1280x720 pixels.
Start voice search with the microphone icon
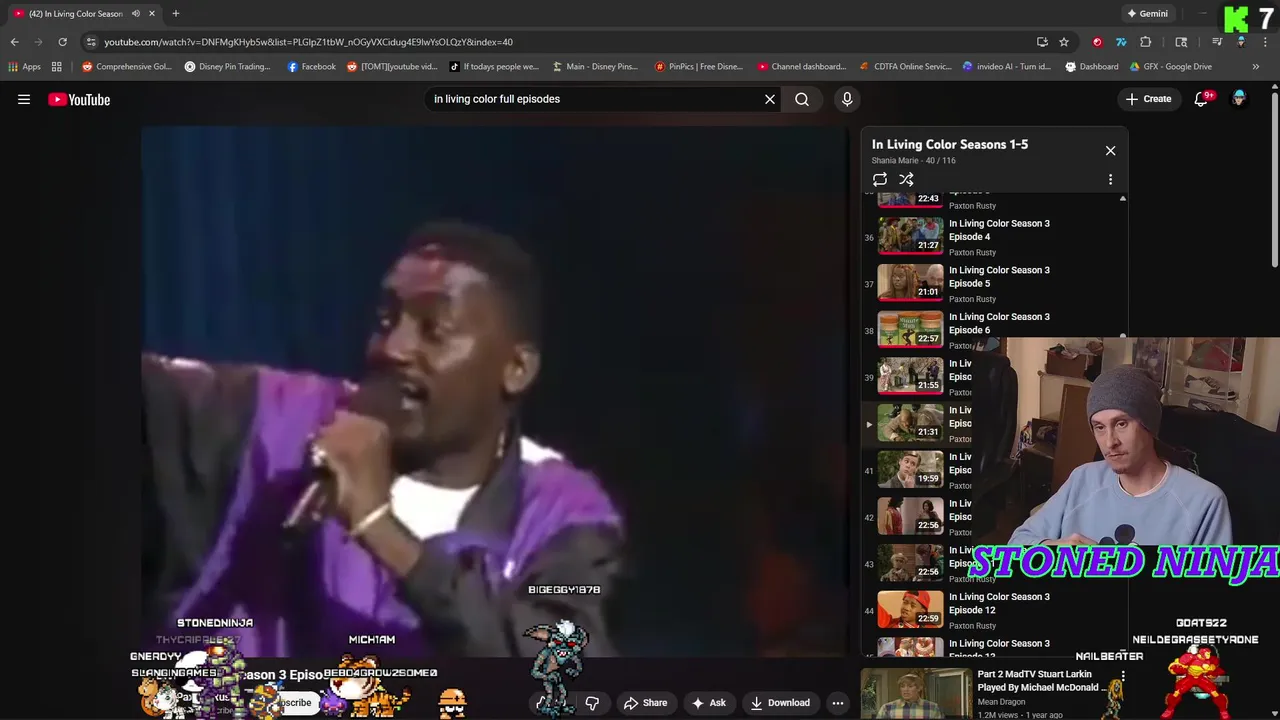(x=847, y=99)
